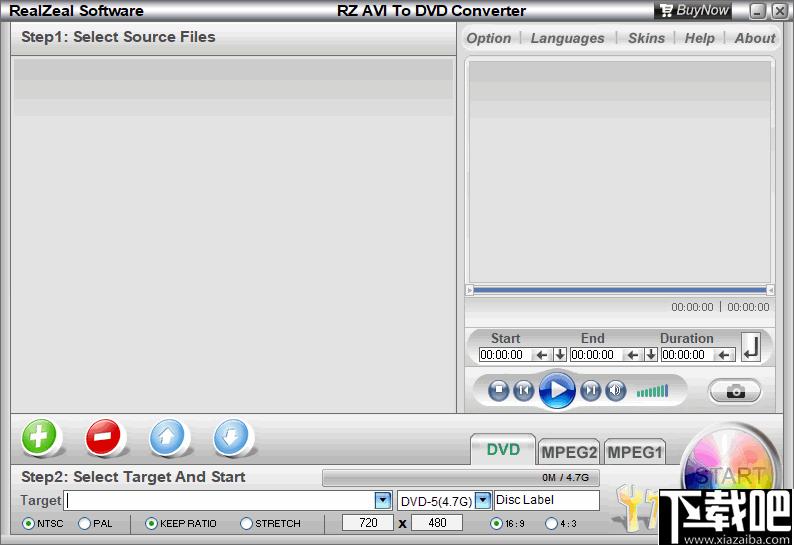Click the left marker of seek bar

pos(469,290)
